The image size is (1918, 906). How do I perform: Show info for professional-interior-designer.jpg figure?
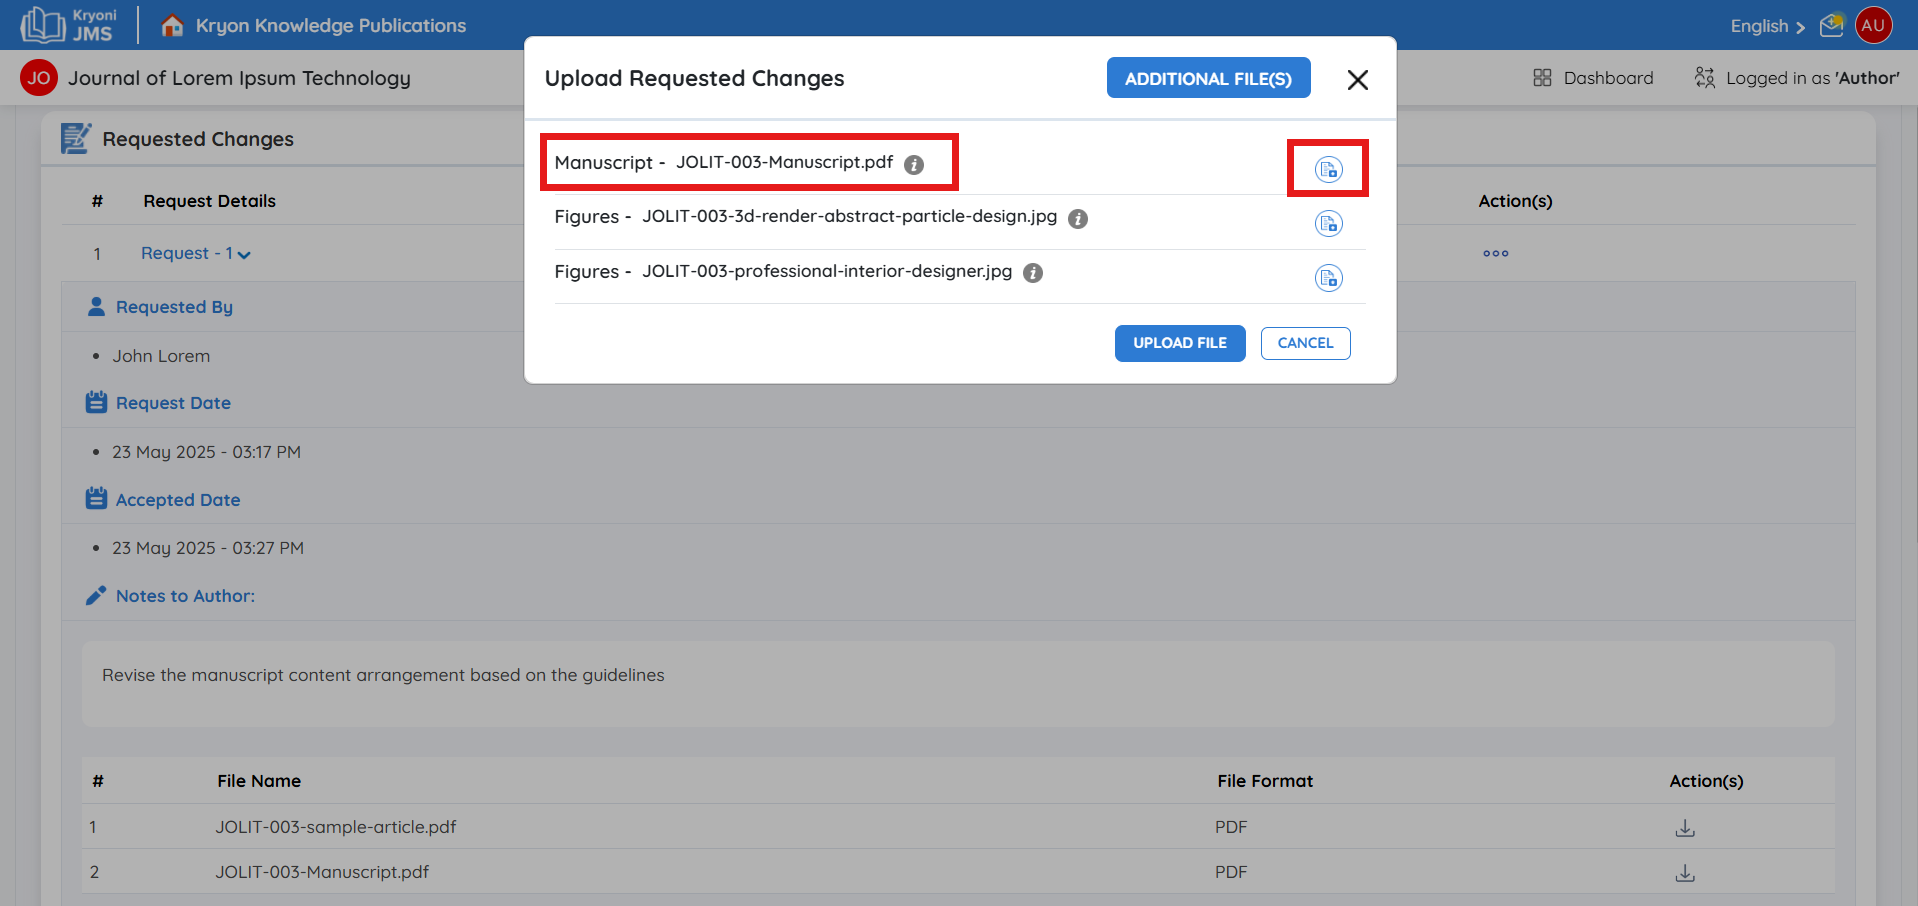tap(1033, 273)
